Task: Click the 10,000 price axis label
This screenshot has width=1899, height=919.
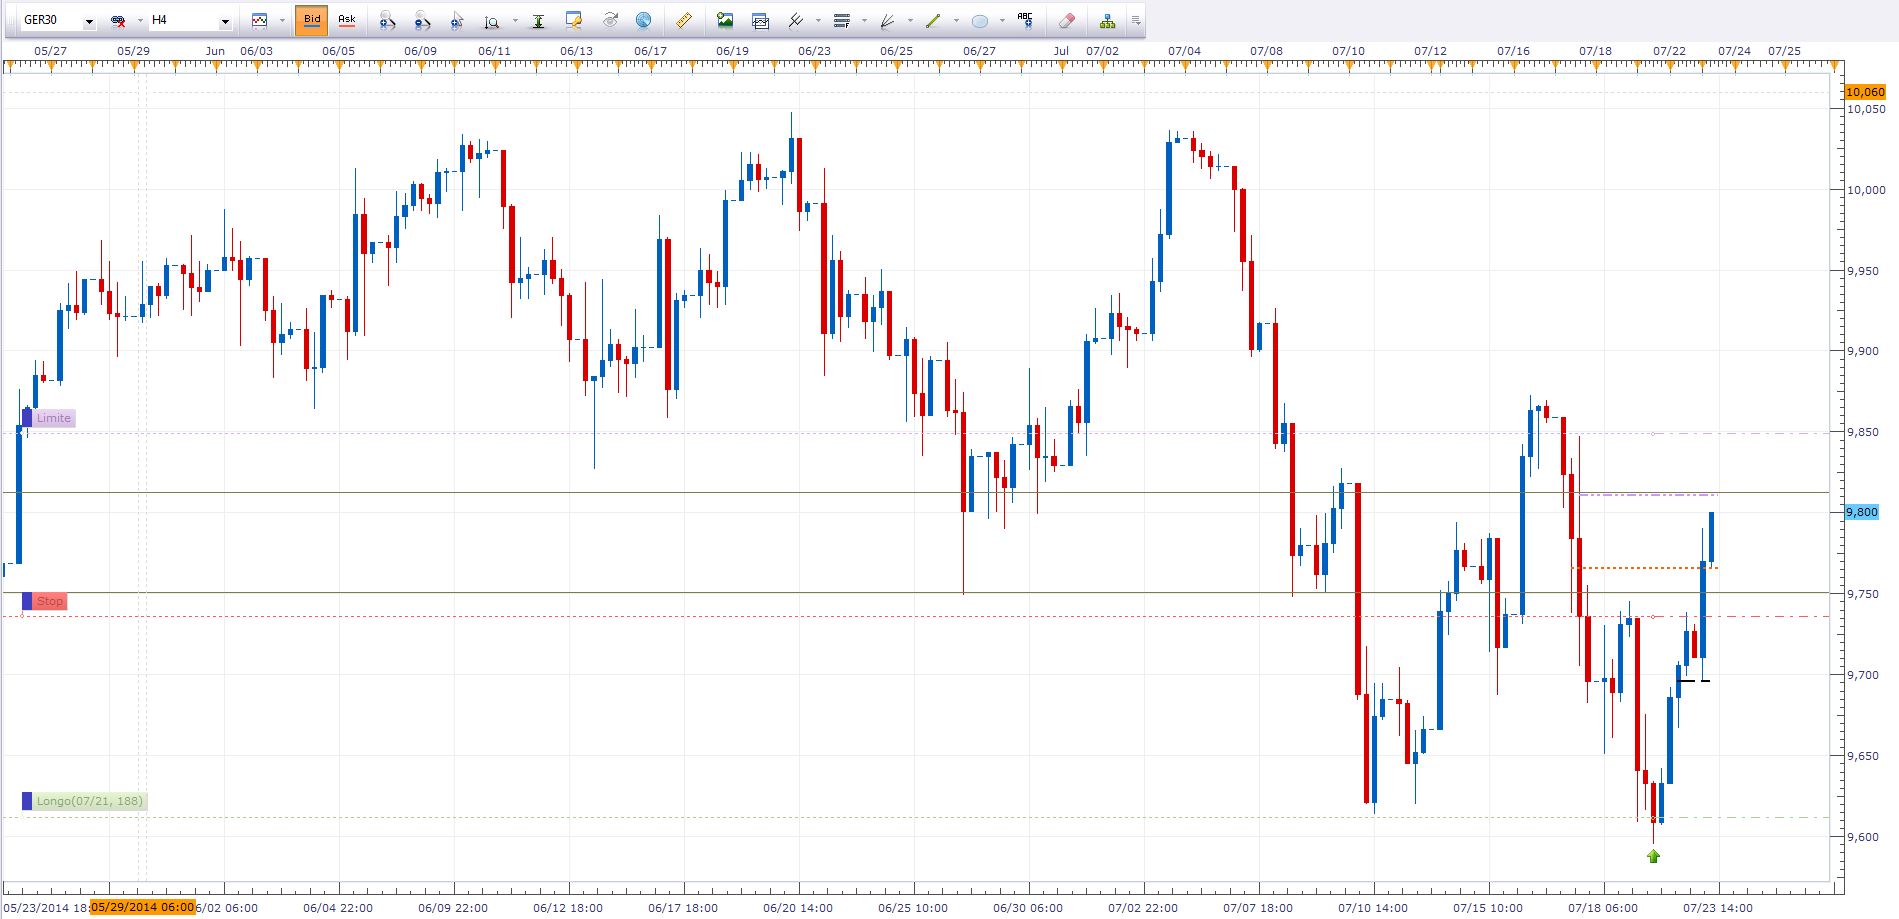Action: [x=1866, y=190]
